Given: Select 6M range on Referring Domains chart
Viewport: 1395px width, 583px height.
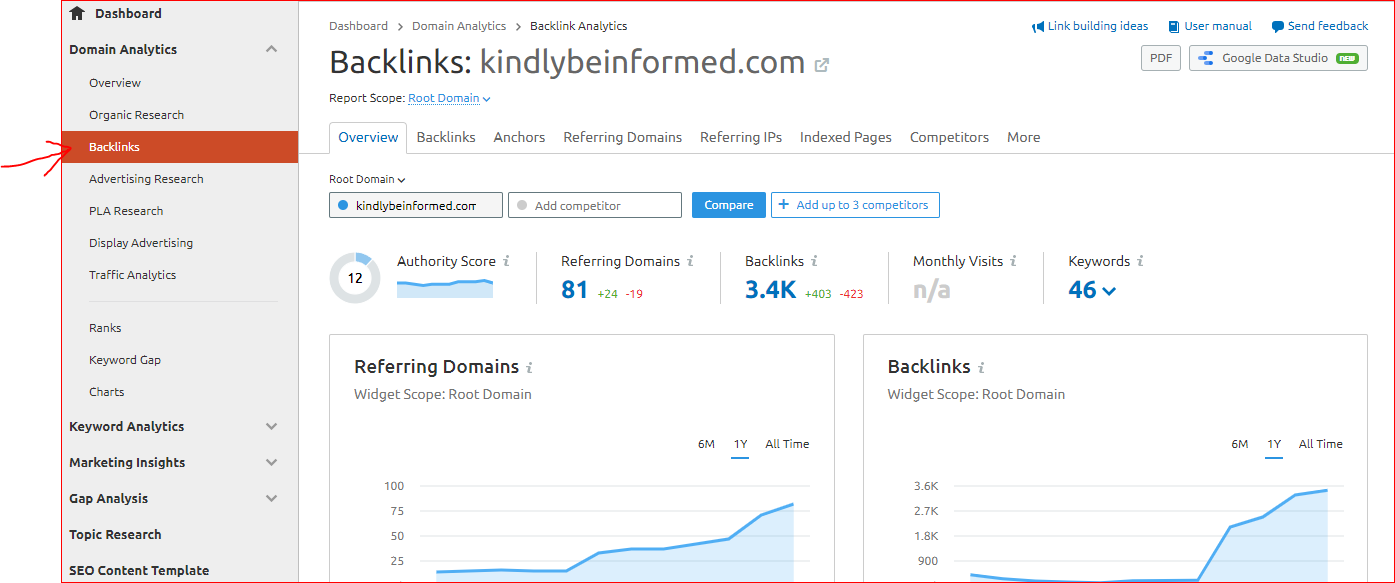Looking at the screenshot, I should [706, 444].
